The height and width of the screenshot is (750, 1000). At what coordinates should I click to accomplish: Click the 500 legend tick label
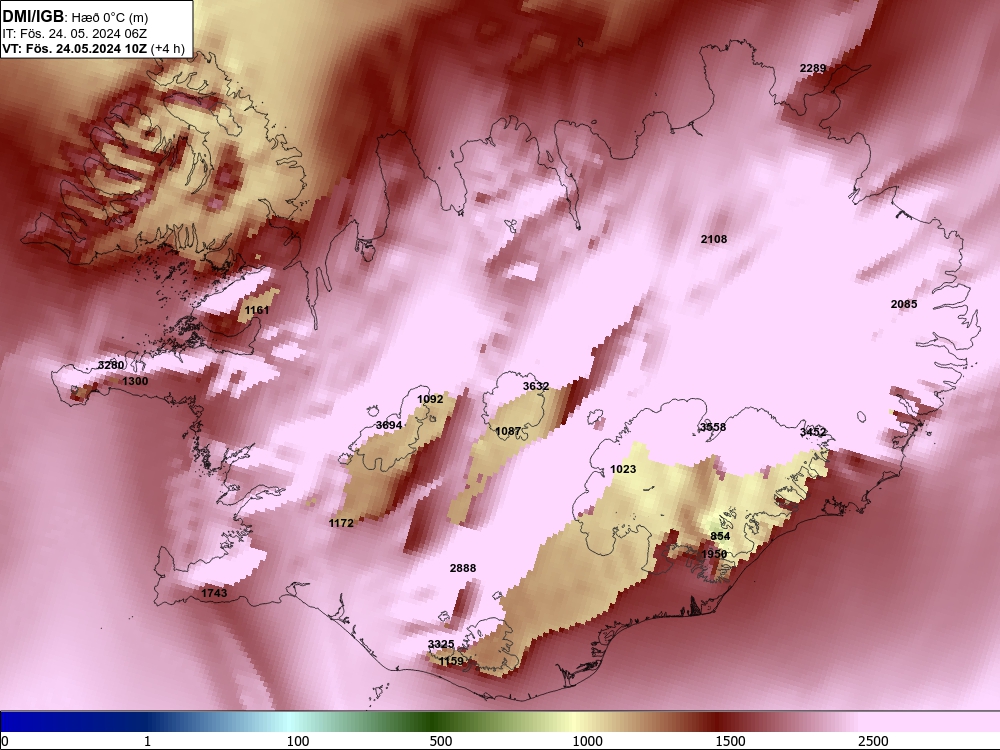(x=441, y=741)
